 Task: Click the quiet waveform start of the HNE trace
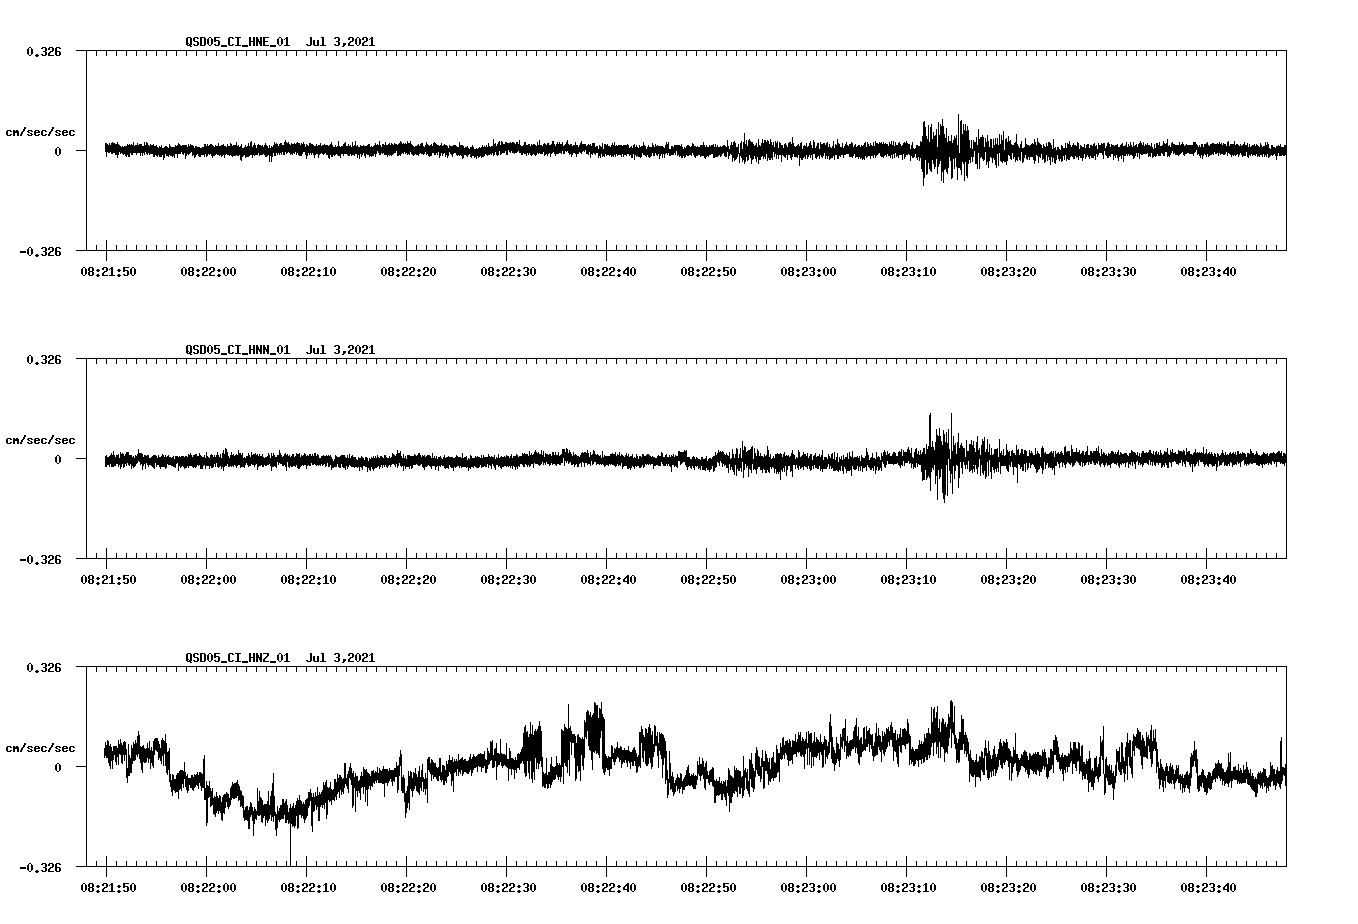tap(150, 150)
